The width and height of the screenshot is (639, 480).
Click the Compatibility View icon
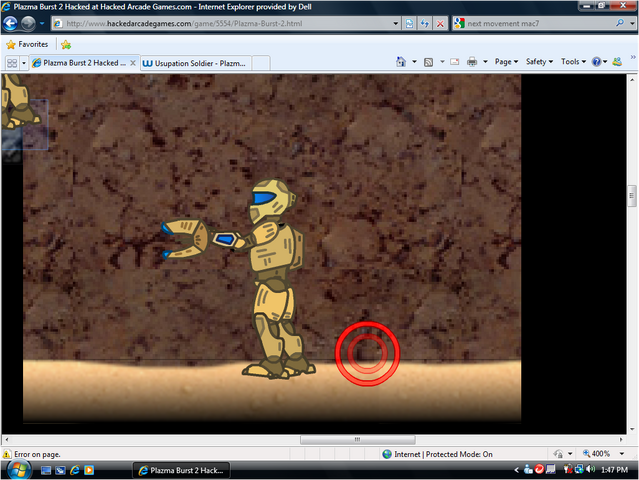tap(410, 24)
